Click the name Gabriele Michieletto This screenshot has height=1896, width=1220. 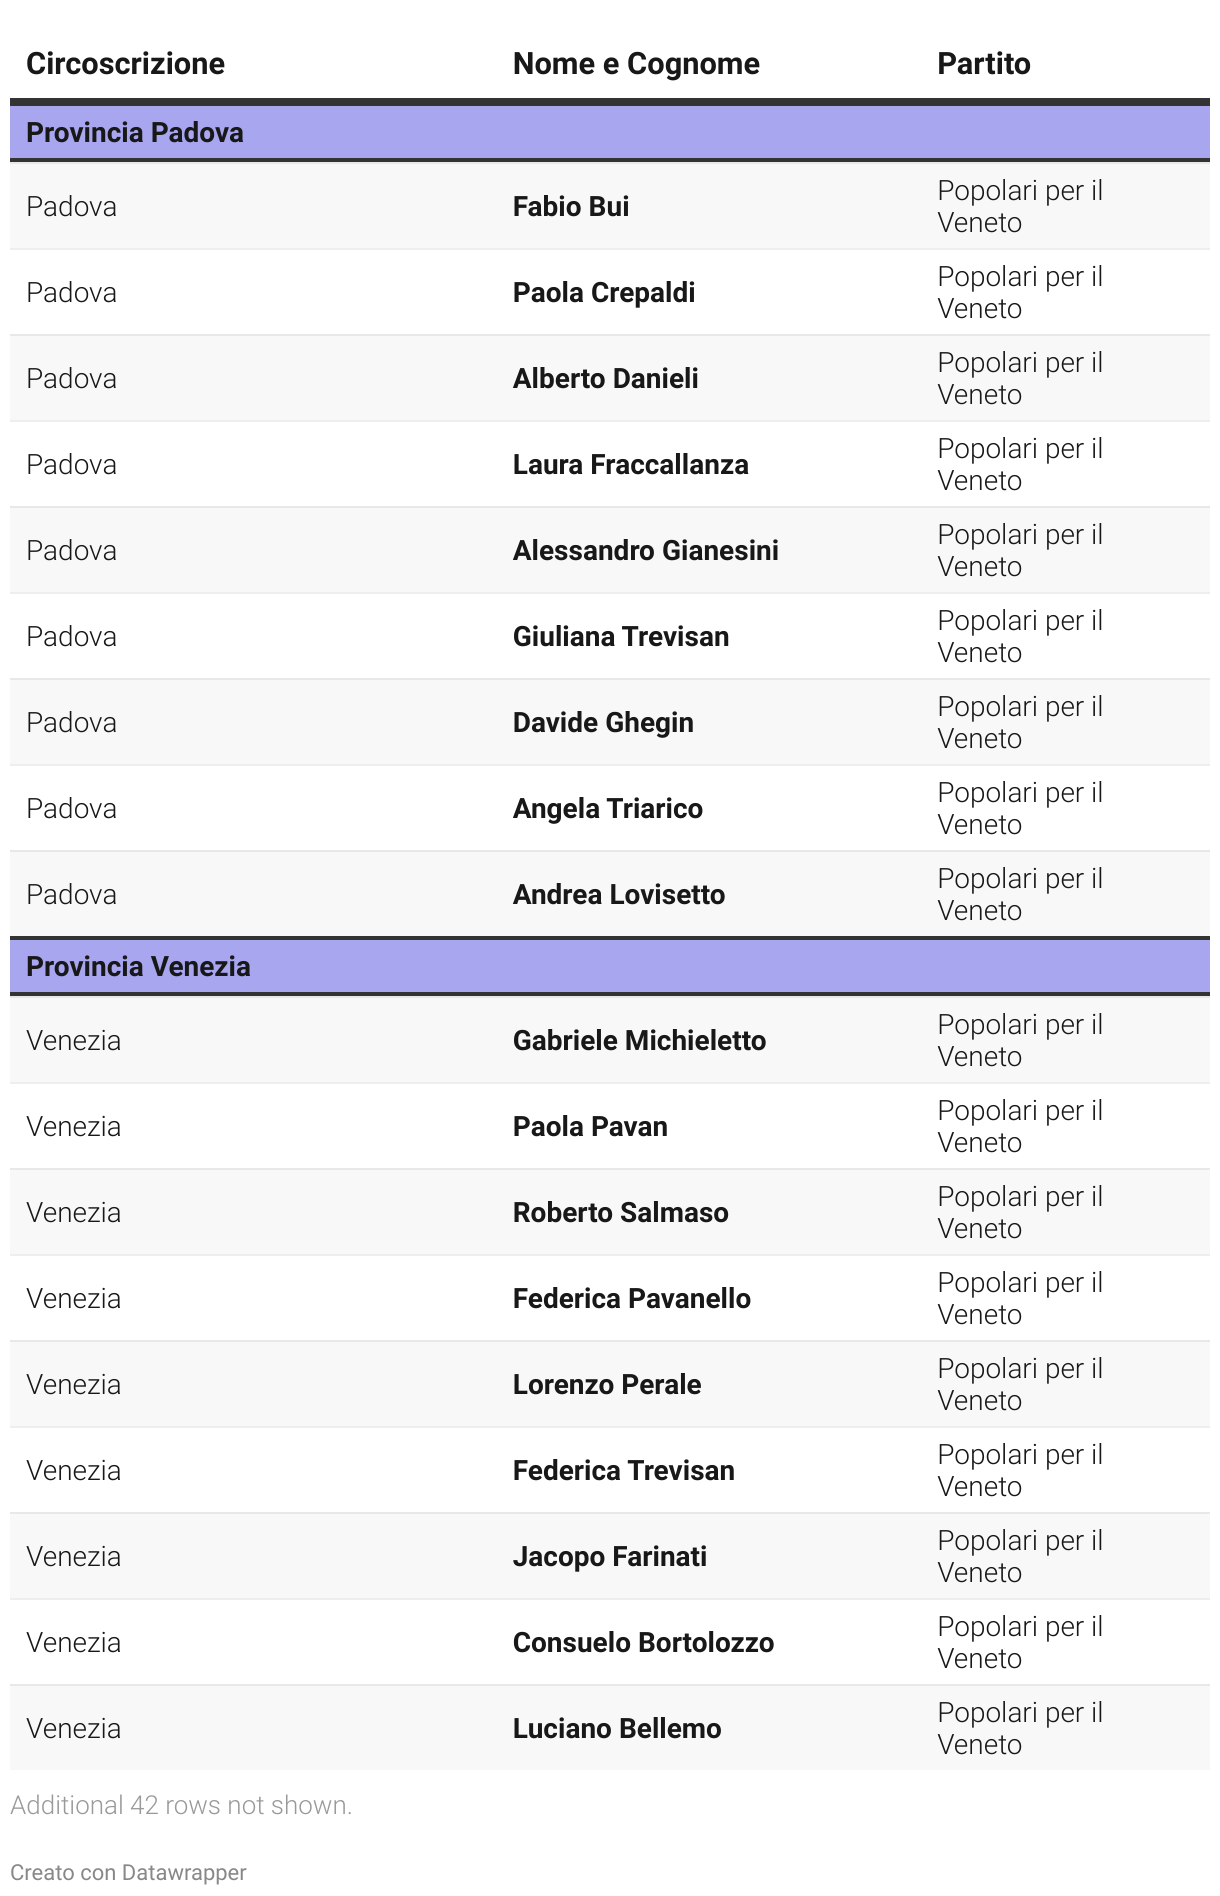[x=640, y=1041]
